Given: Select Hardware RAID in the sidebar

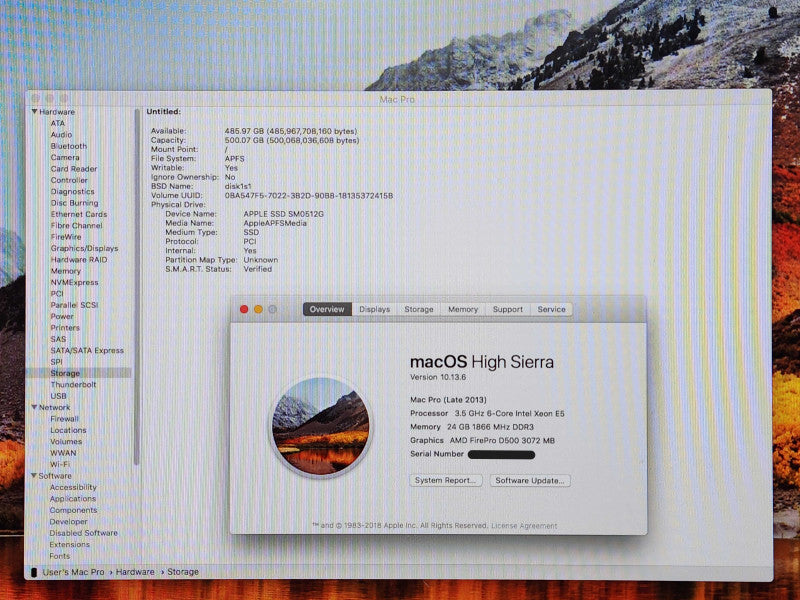Looking at the screenshot, I should tap(79, 259).
